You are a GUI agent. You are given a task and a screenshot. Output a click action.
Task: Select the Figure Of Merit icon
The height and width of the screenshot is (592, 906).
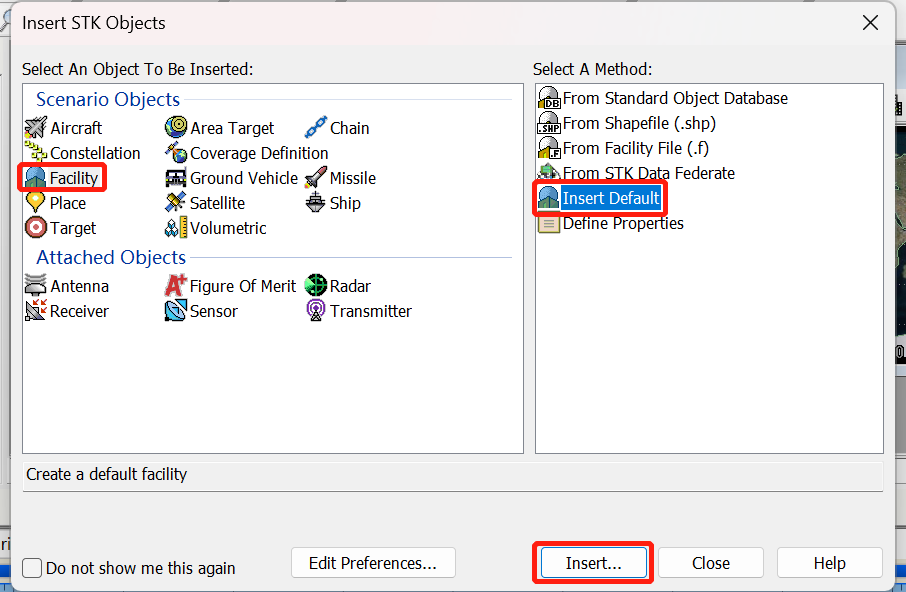[176, 286]
